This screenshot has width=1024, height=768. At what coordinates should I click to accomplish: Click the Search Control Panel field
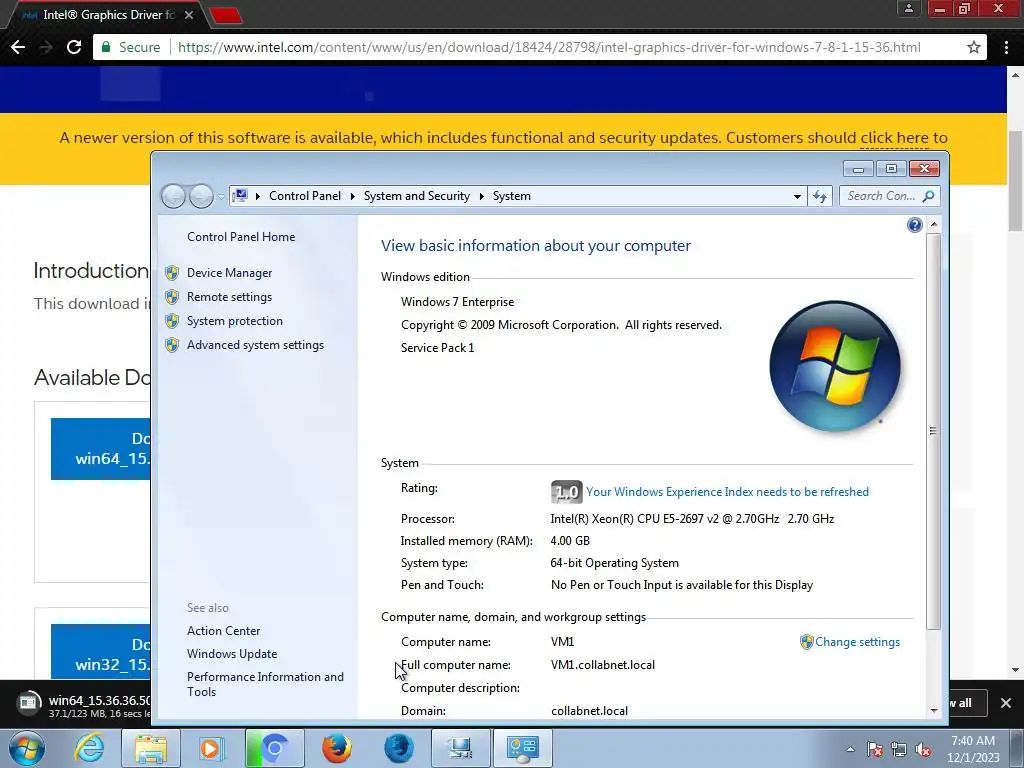pyautogui.click(x=889, y=196)
